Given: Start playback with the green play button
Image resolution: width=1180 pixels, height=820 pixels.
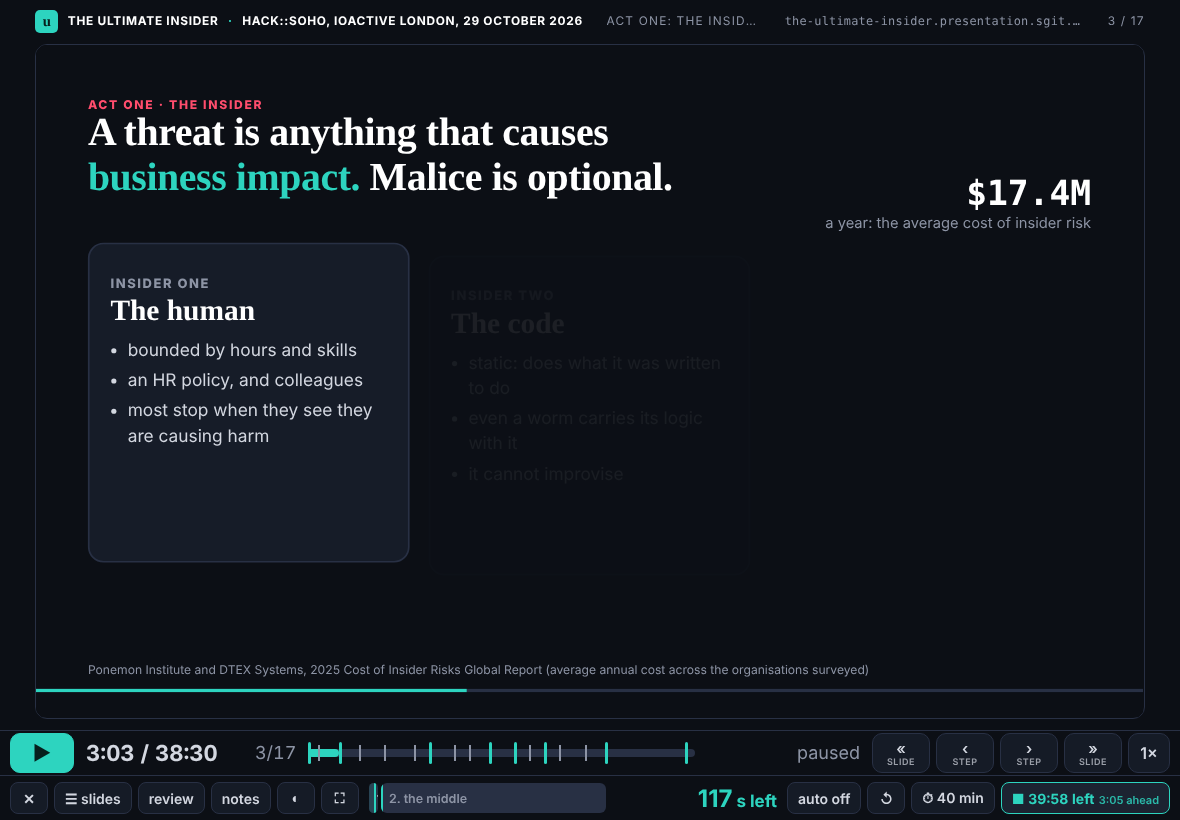Looking at the screenshot, I should 42,753.
